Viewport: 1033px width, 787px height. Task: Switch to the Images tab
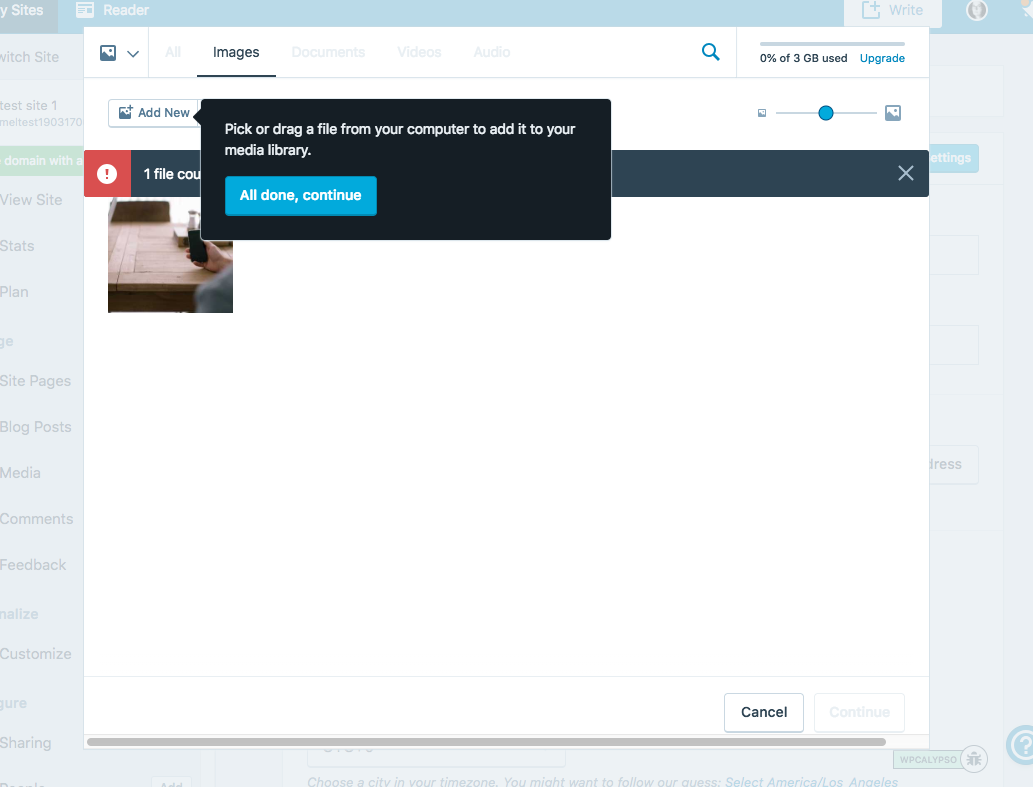pyautogui.click(x=236, y=52)
